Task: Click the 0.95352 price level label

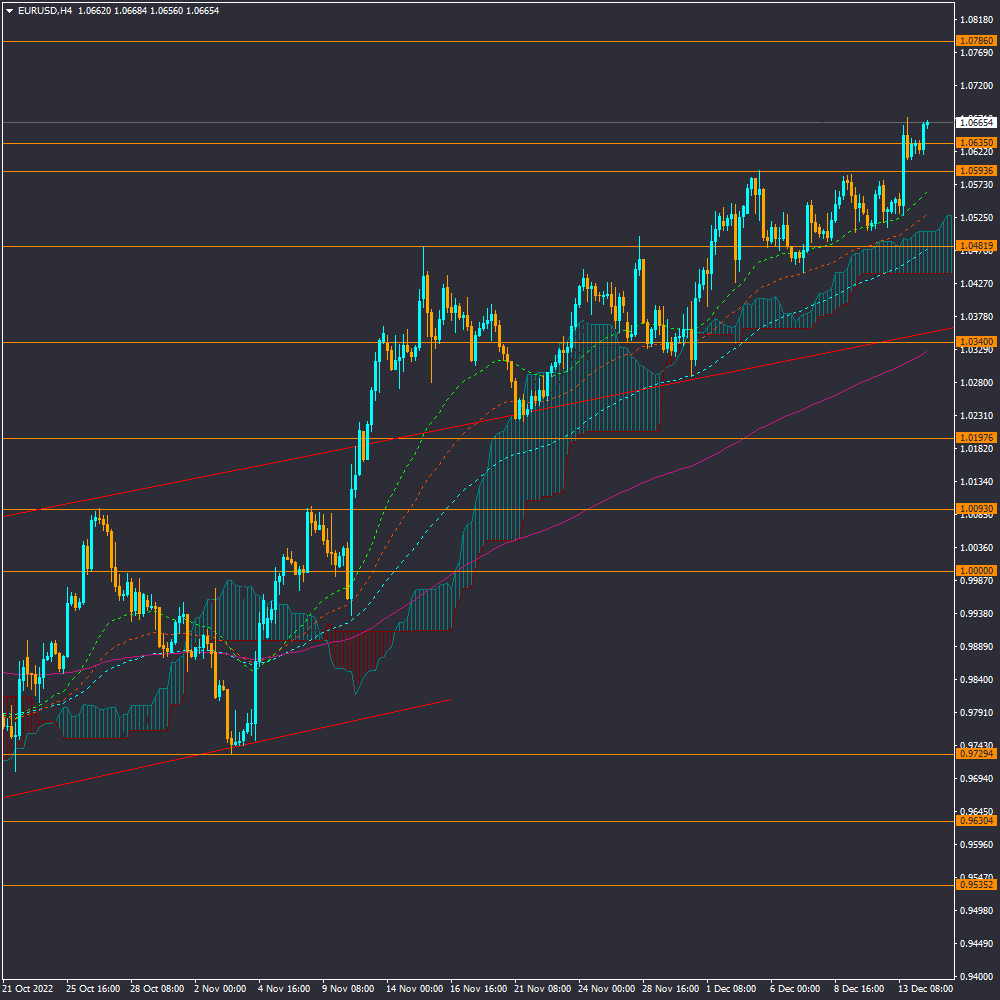Action: click(976, 885)
